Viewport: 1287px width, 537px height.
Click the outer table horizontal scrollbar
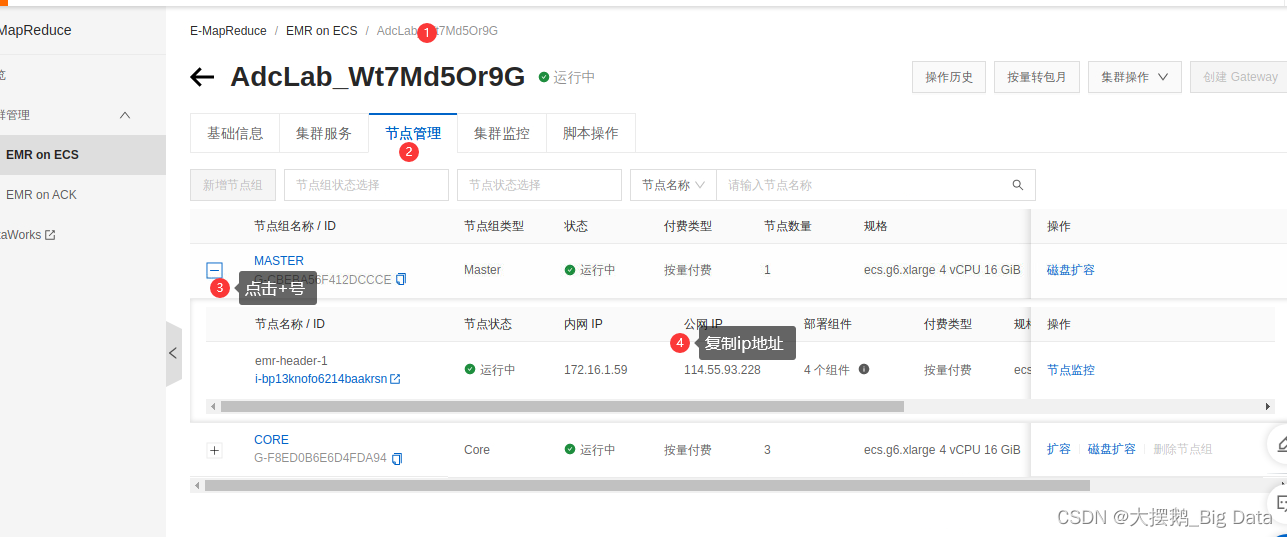[x=647, y=485]
